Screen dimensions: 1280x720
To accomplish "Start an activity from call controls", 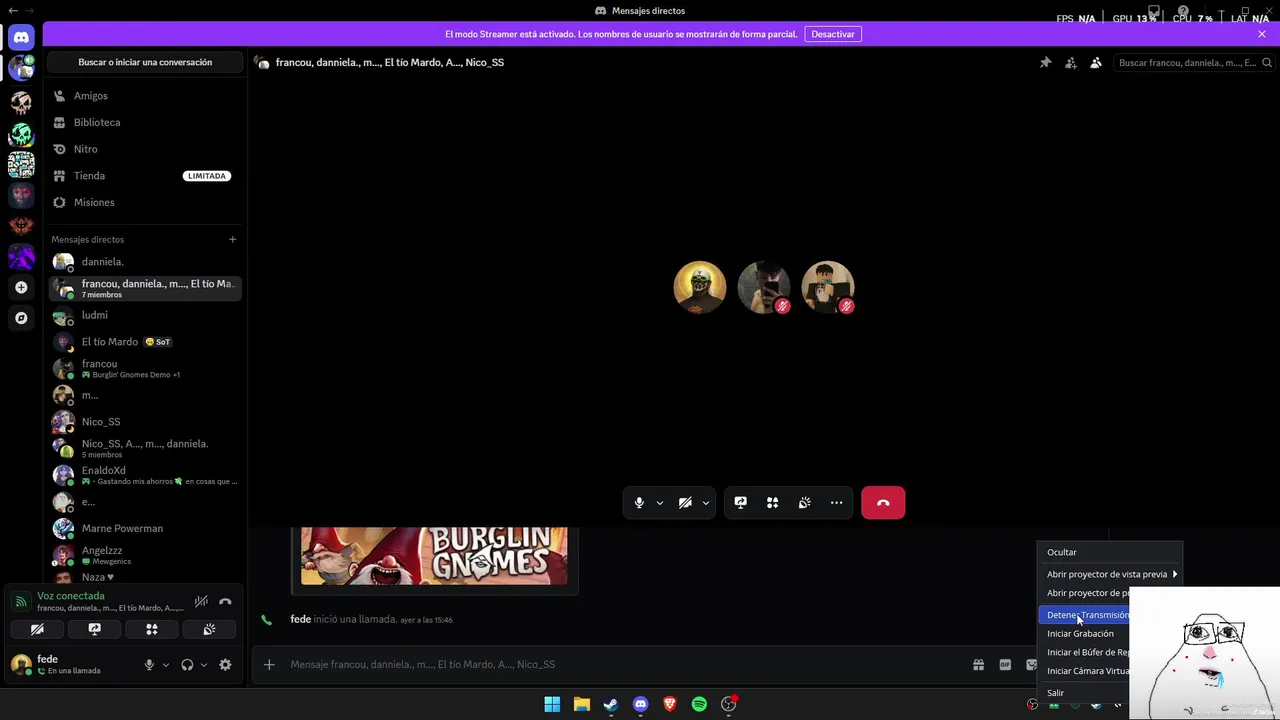I will 772,503.
